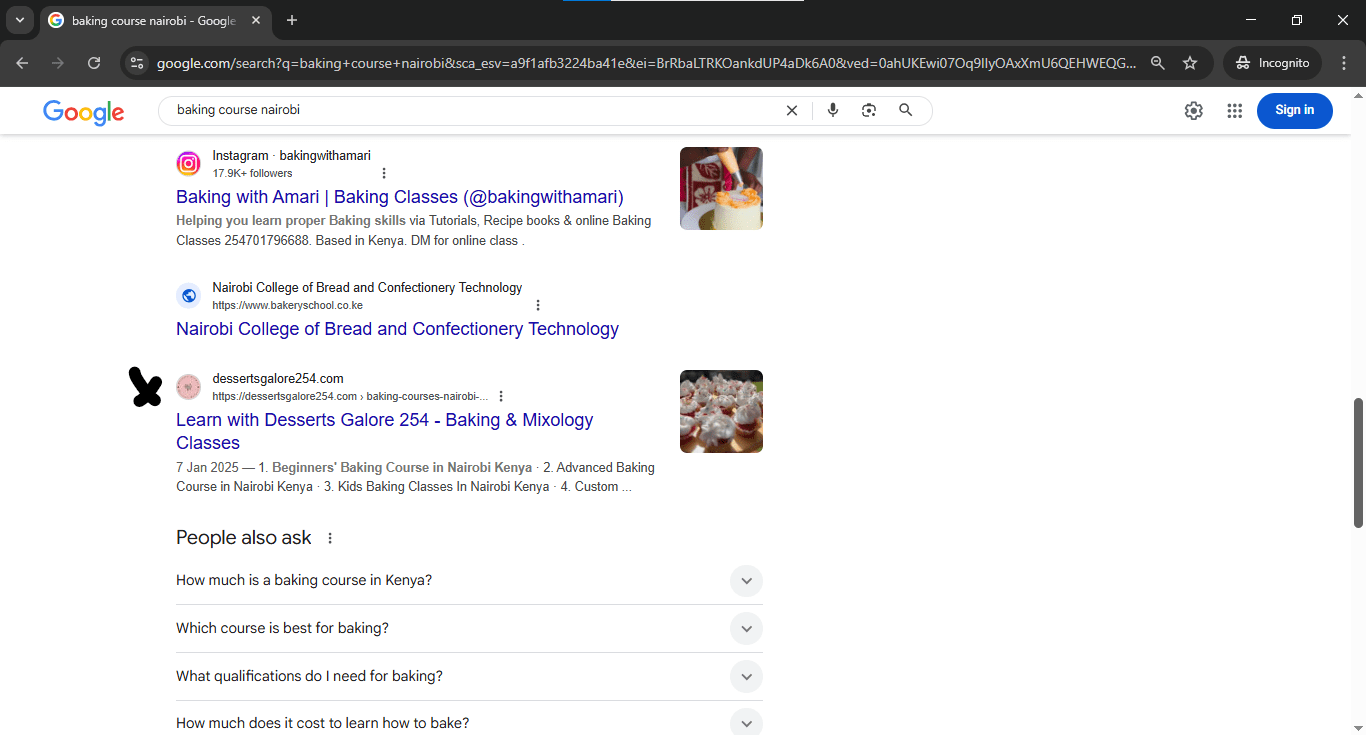Click the Sign in button
1366x735 pixels.
[x=1295, y=110]
